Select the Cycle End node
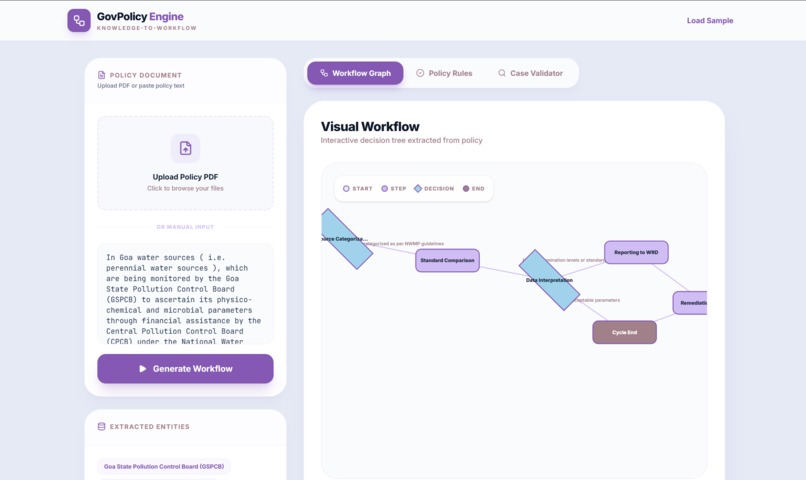The height and width of the screenshot is (480, 806). click(x=625, y=333)
